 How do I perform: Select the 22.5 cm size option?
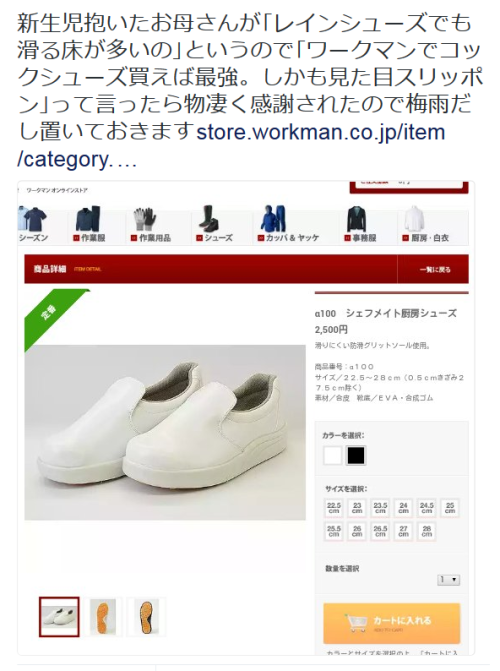(x=334, y=508)
